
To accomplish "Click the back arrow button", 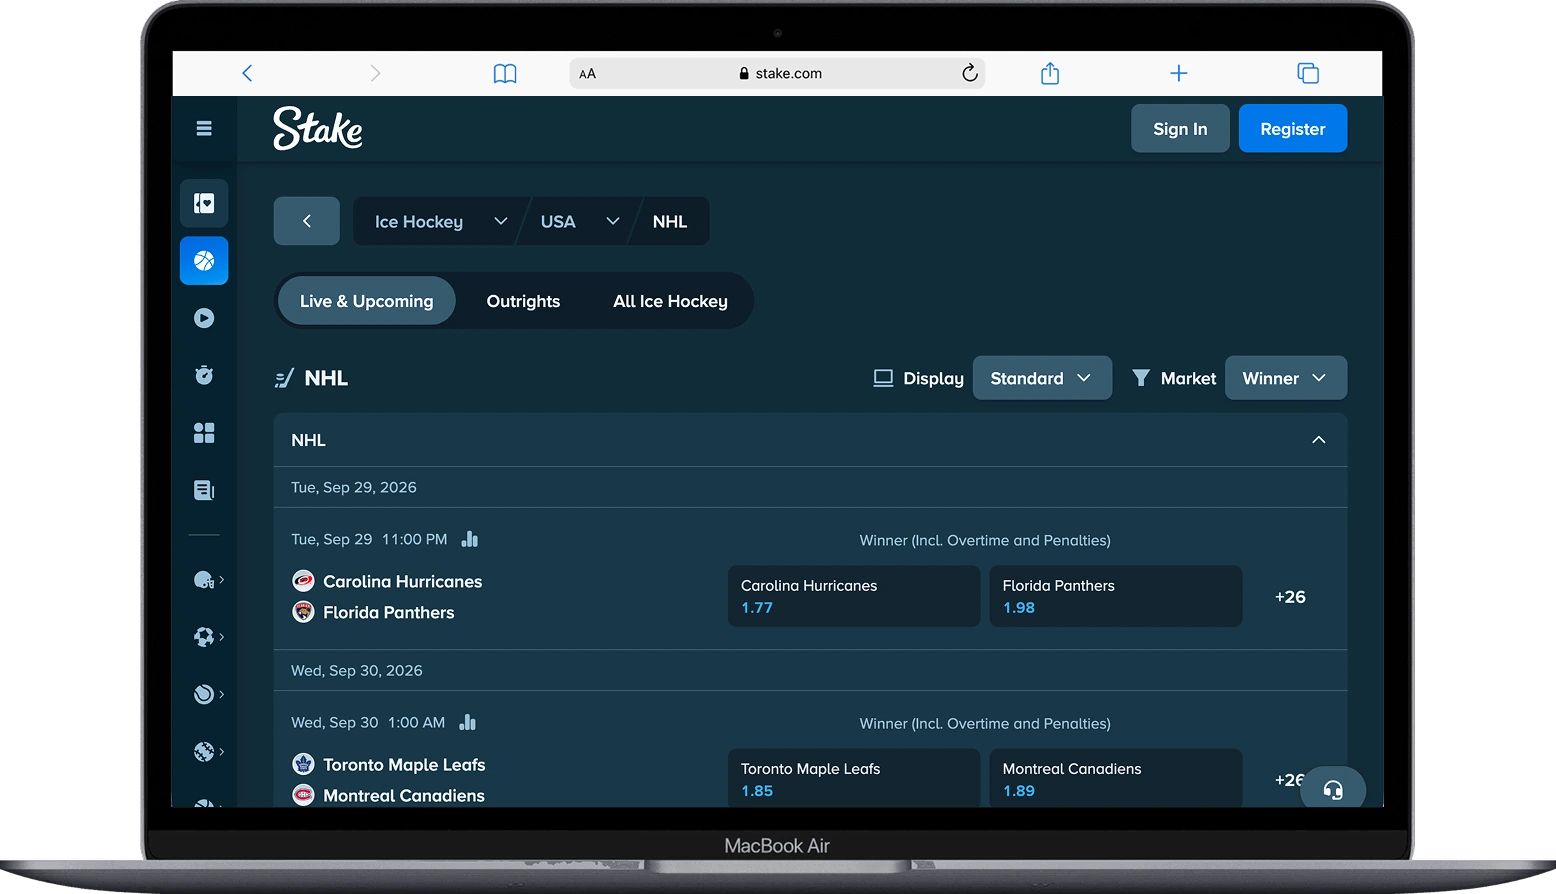I will (307, 221).
